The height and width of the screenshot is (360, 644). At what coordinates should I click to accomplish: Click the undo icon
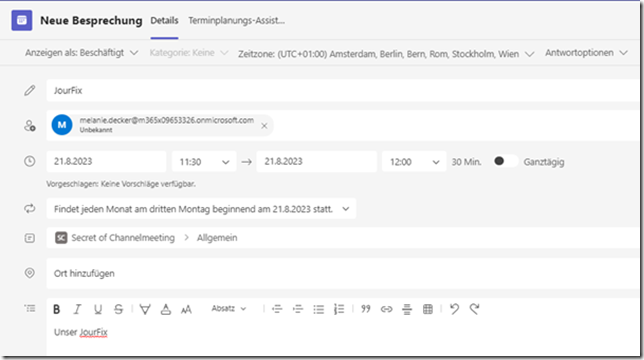(454, 309)
